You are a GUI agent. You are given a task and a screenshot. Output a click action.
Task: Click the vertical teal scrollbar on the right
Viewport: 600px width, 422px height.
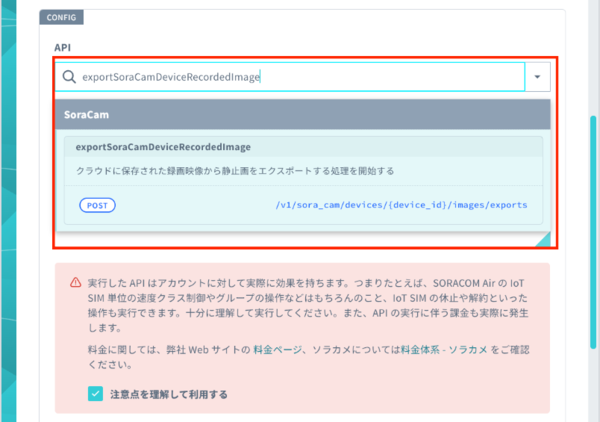click(593, 232)
